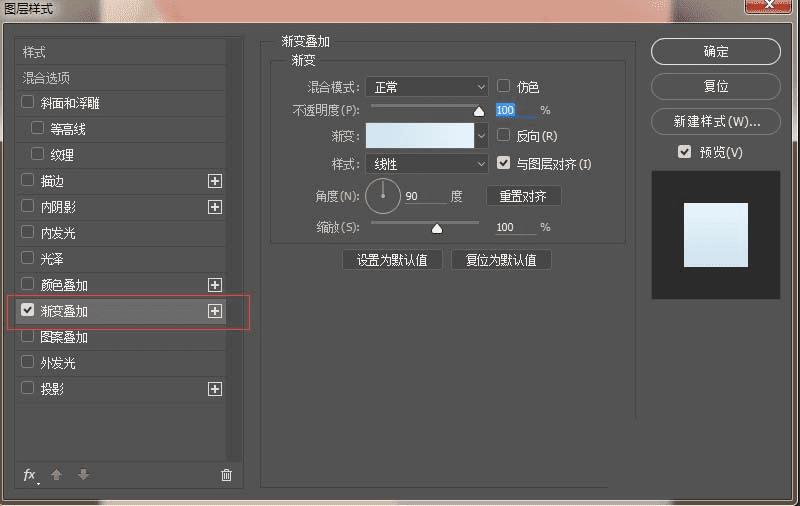The width and height of the screenshot is (800, 506).
Task: Click the style preview thumbnail
Action: [716, 235]
